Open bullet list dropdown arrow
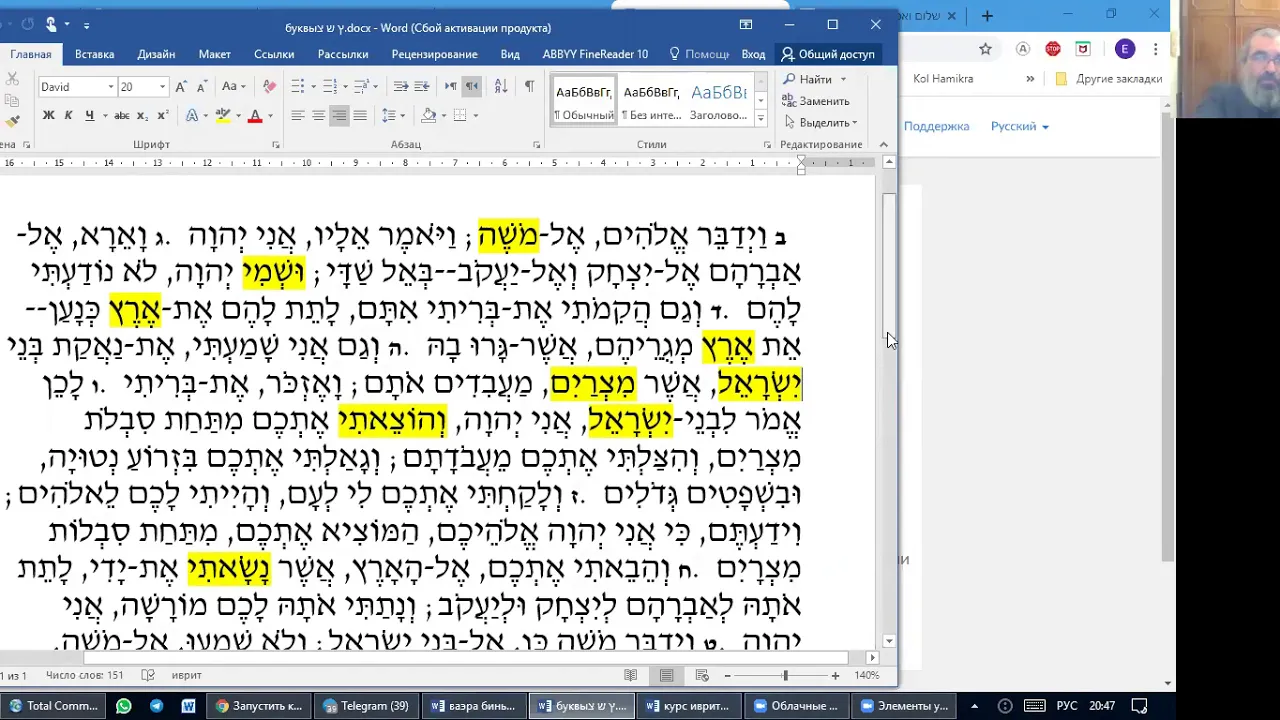The height and width of the screenshot is (720, 1280). pyautogui.click(x=314, y=87)
